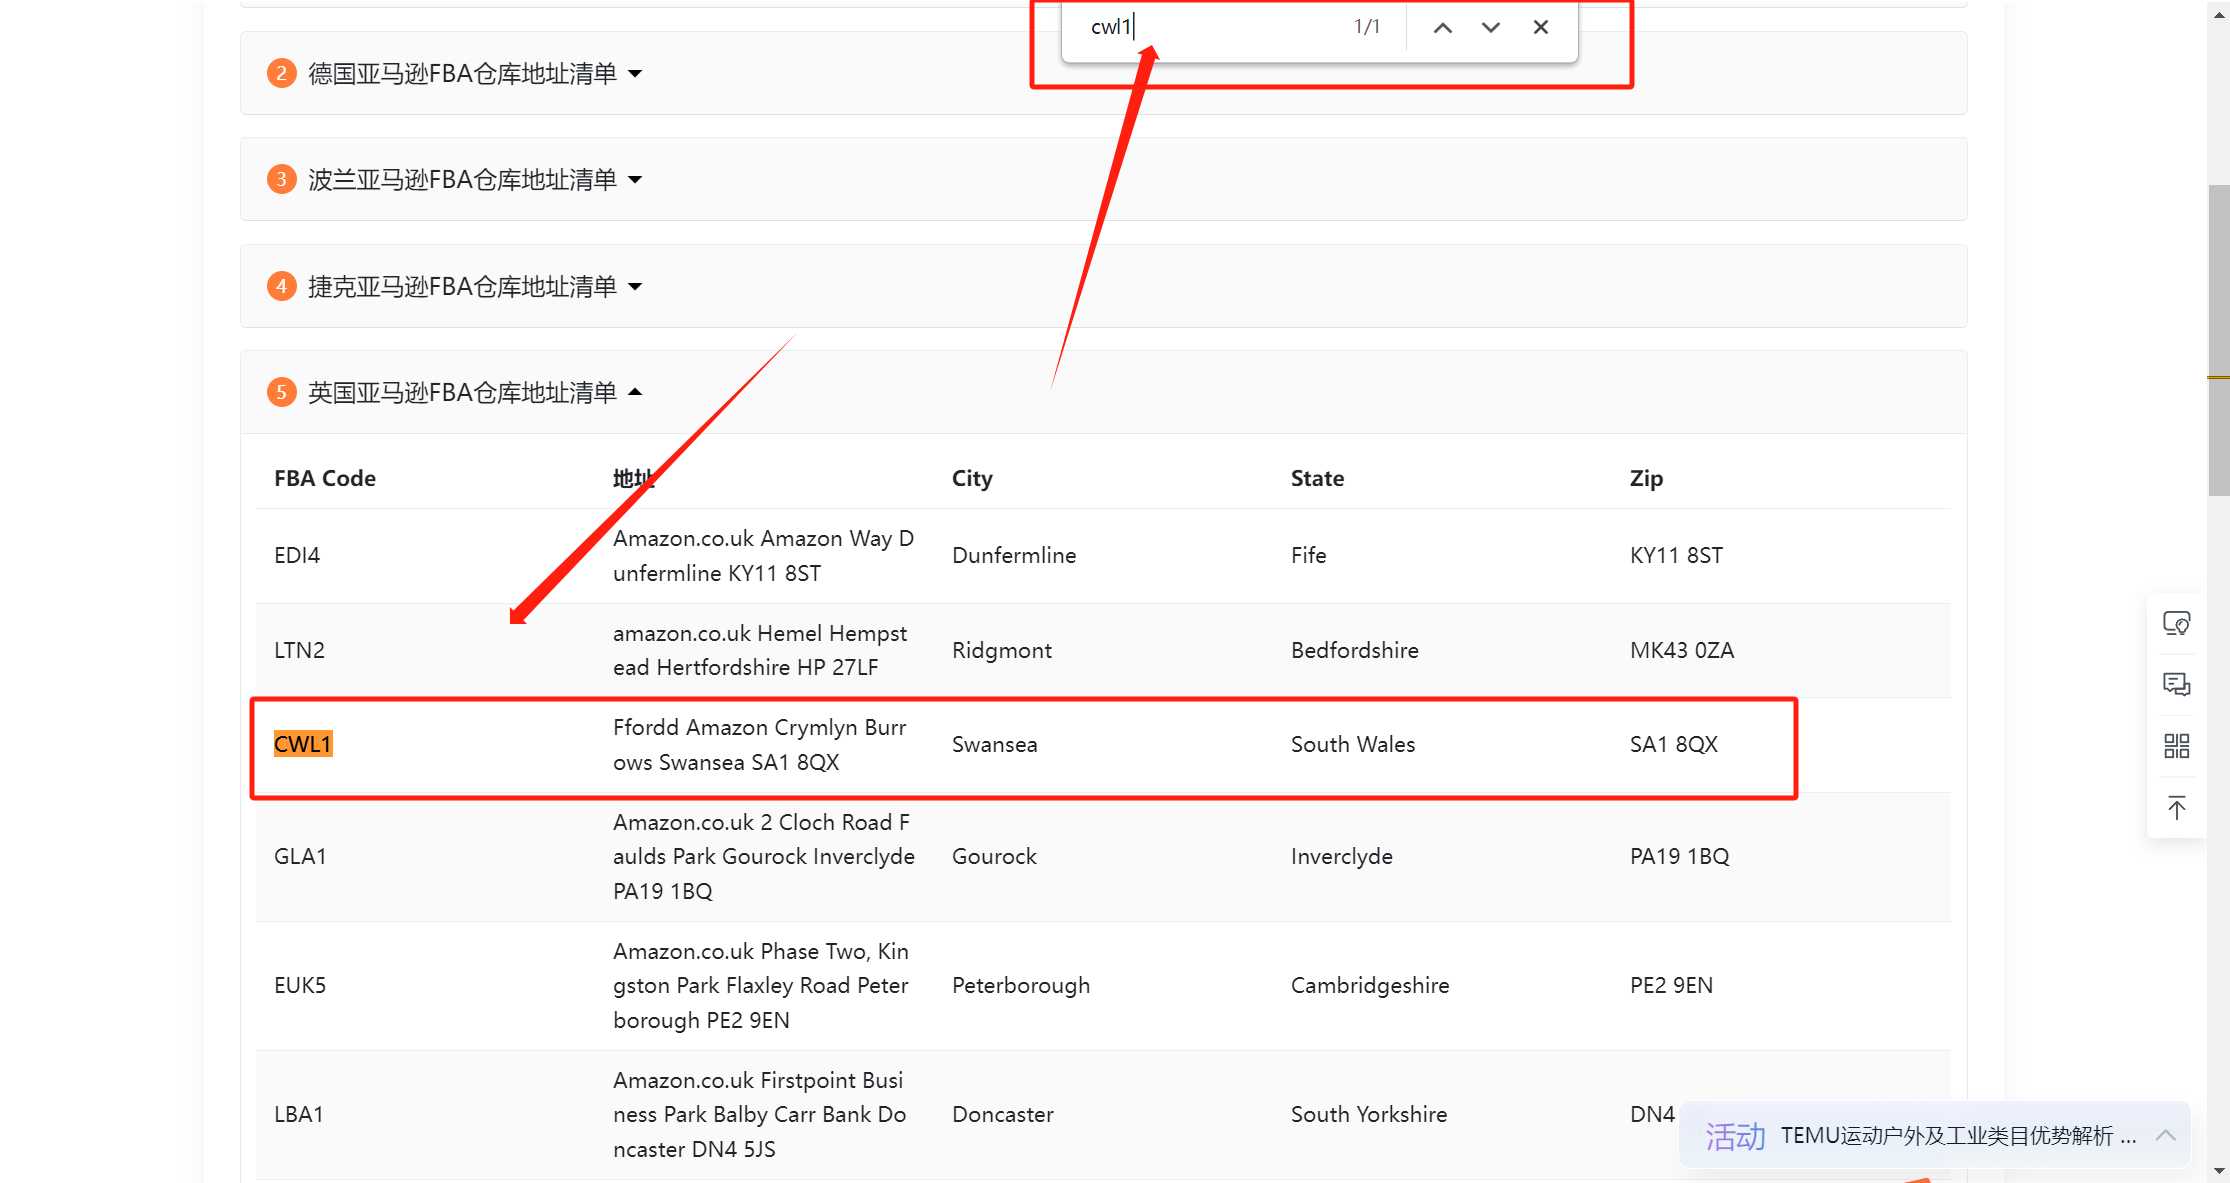Click the Peterborough city cell
The height and width of the screenshot is (1183, 2230).
[1021, 985]
